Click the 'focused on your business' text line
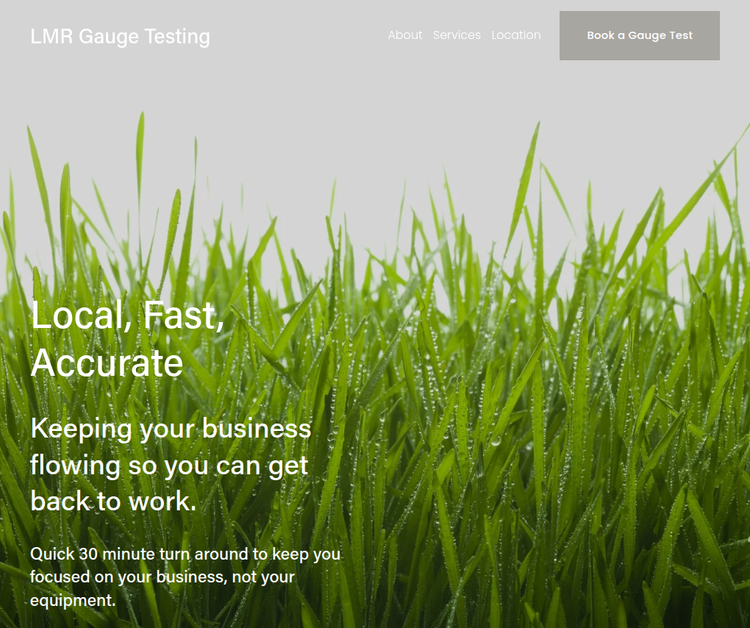 point(160,577)
